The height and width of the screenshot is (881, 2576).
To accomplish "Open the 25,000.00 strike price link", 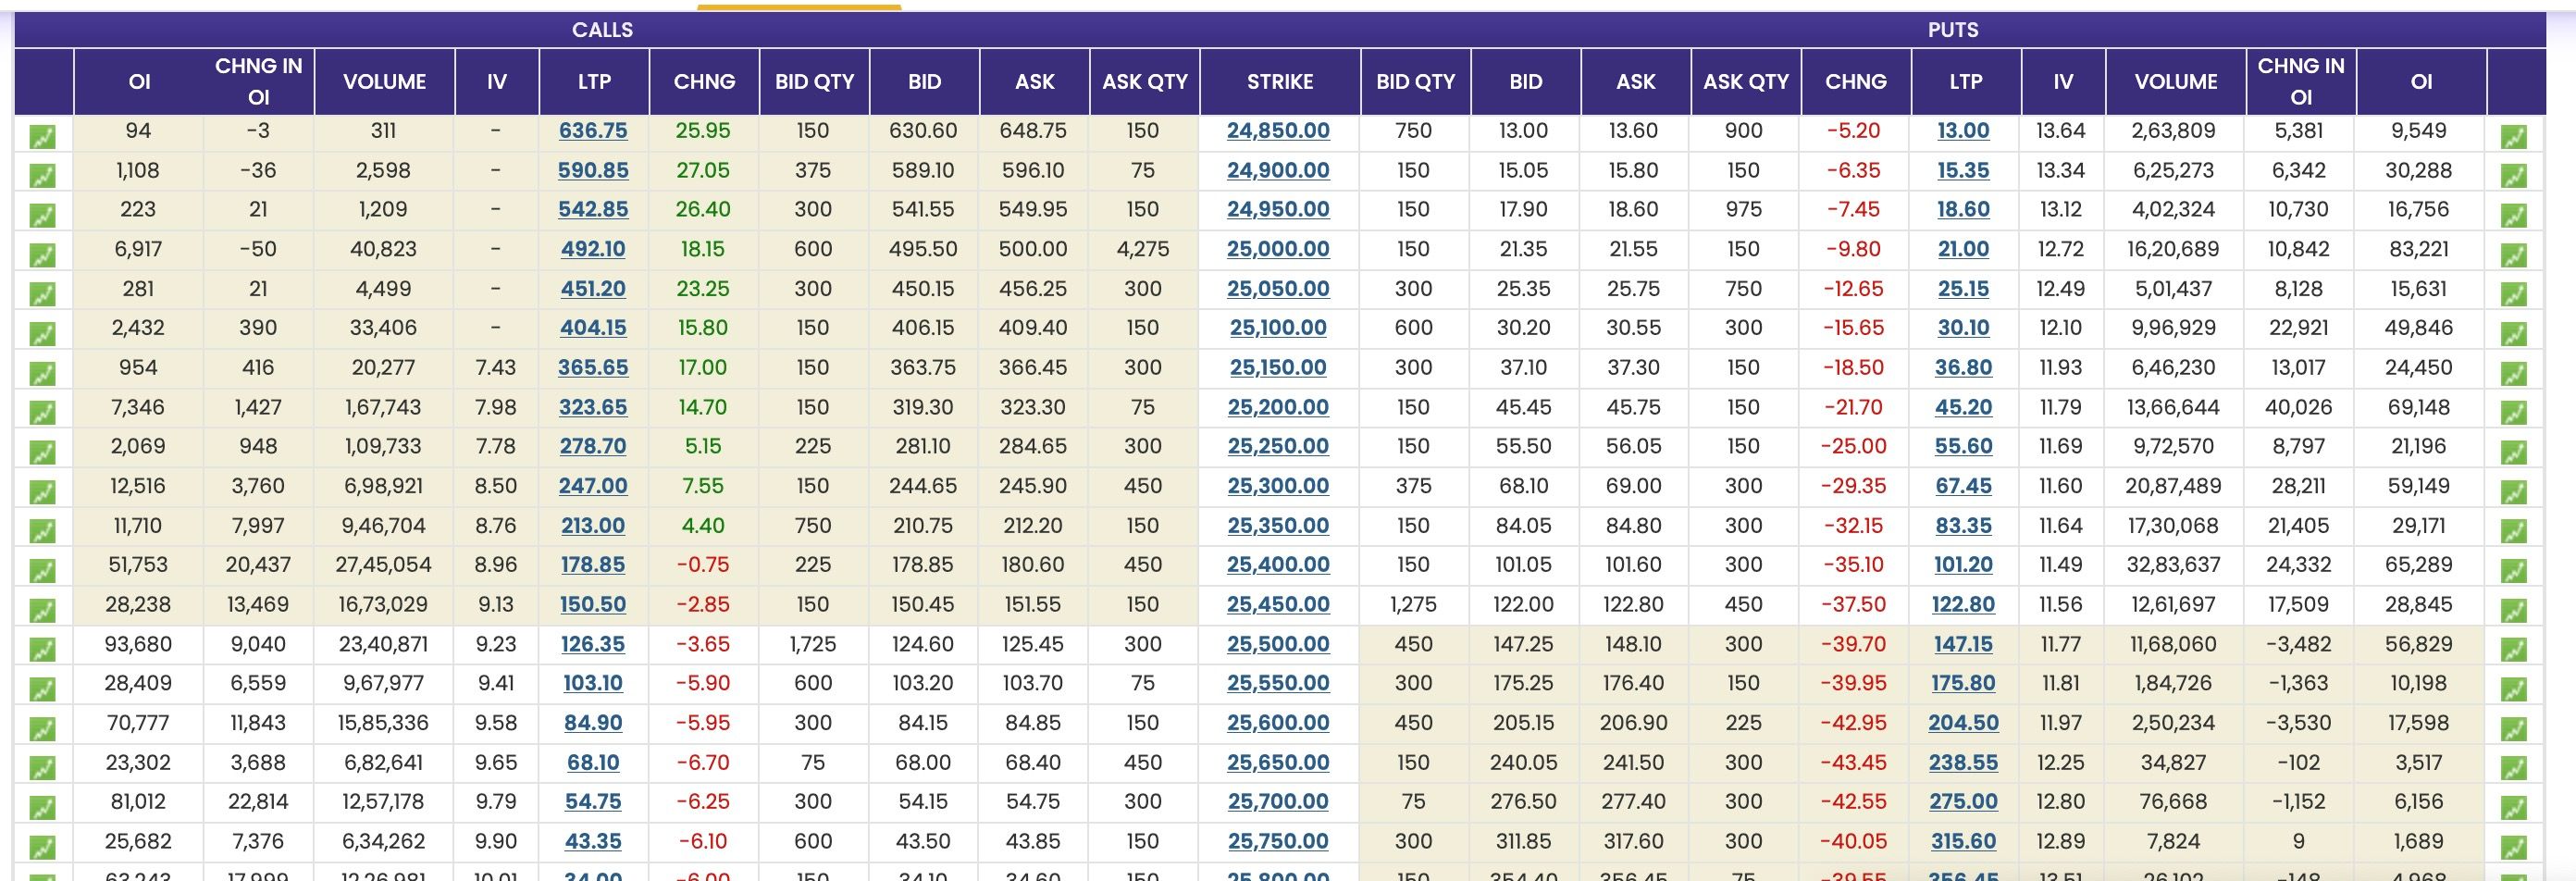I will pos(1278,249).
